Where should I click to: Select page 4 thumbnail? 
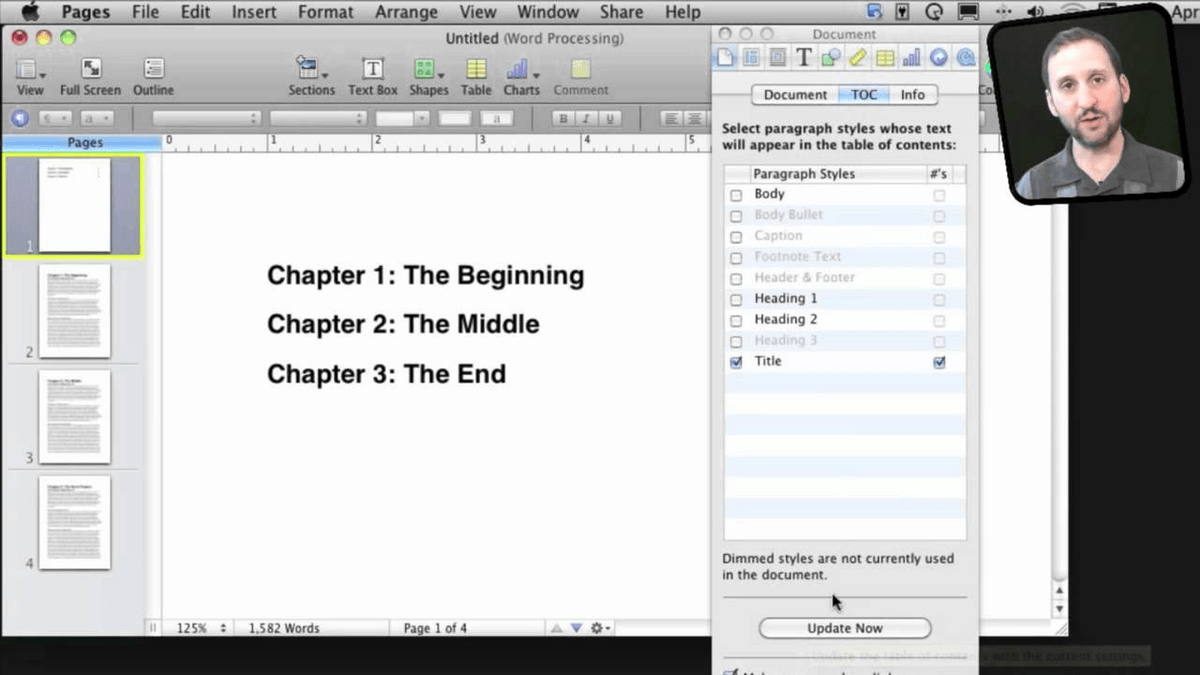(x=75, y=523)
